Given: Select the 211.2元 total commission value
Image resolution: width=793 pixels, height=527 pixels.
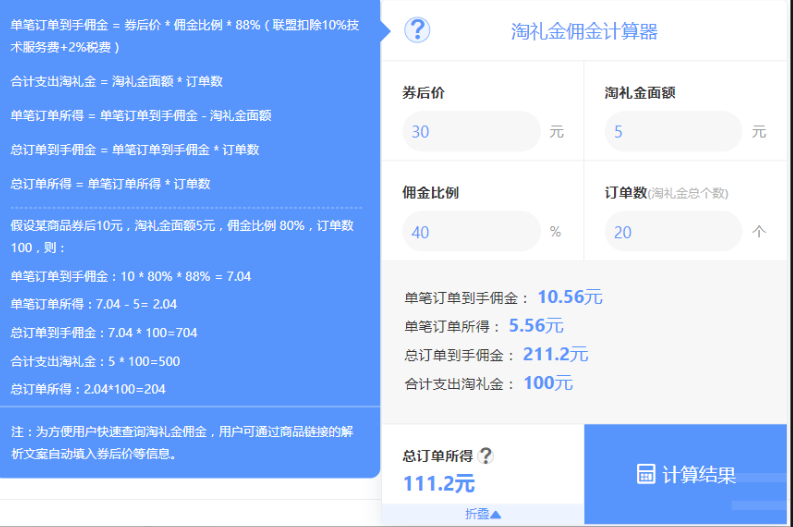Looking at the screenshot, I should coord(555,354).
